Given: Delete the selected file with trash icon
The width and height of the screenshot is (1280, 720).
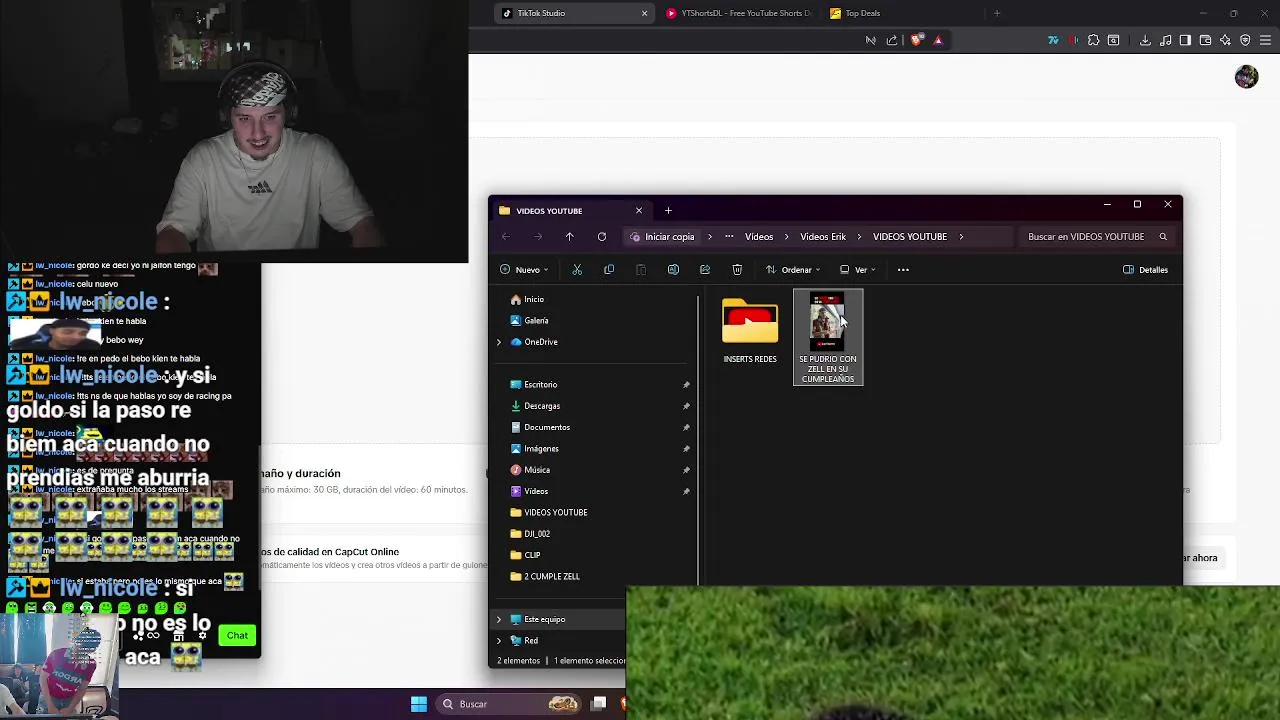Looking at the screenshot, I should coord(737,269).
